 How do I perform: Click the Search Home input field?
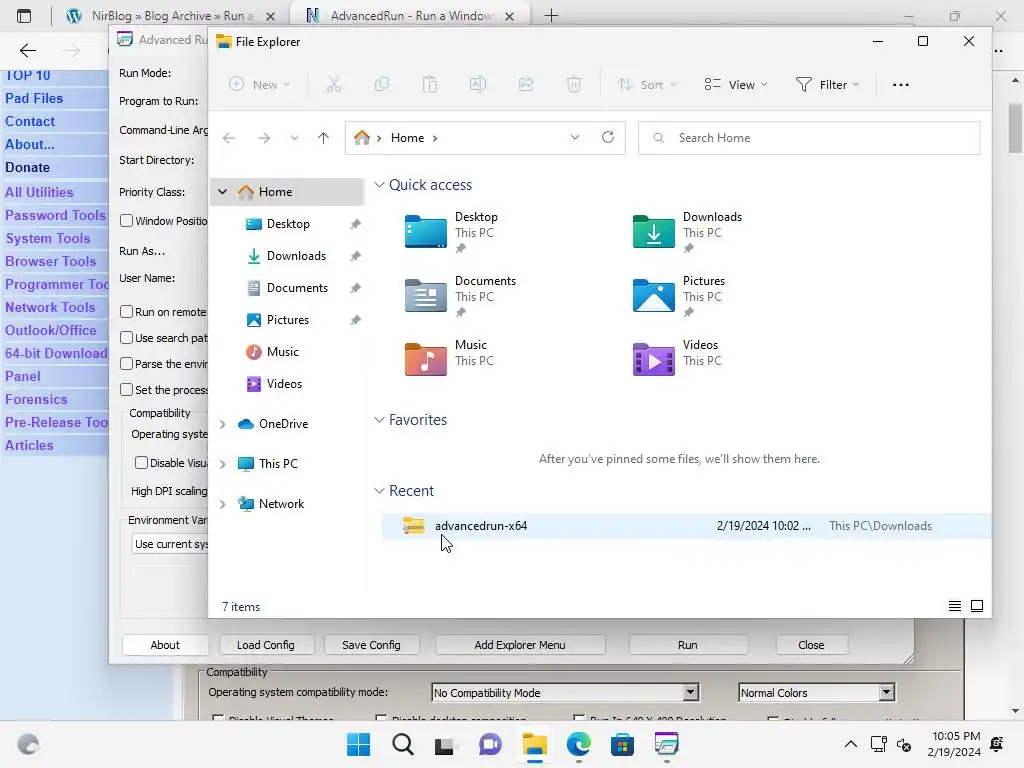click(809, 138)
